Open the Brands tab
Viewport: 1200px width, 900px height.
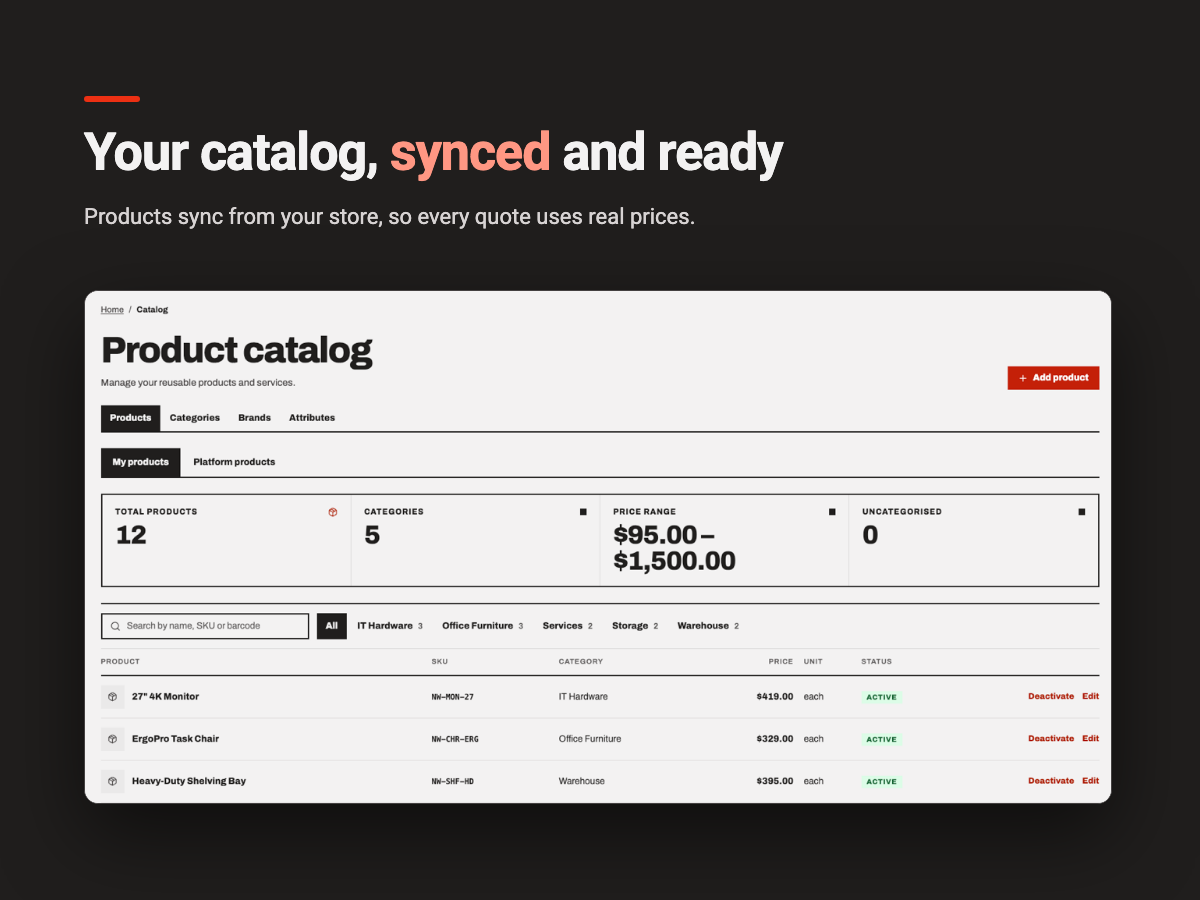point(254,418)
